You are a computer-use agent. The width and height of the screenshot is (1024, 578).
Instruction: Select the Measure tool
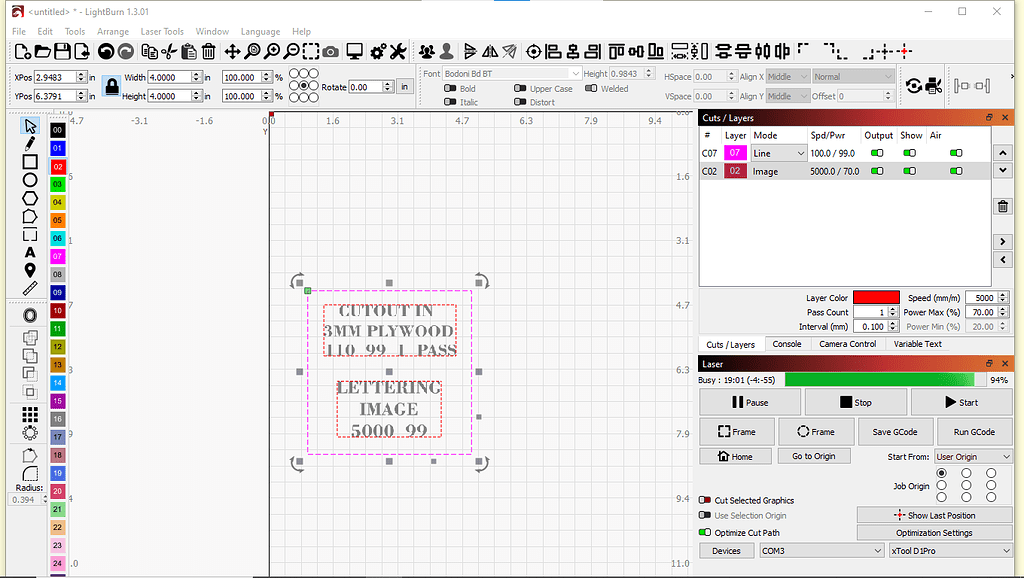point(29,288)
